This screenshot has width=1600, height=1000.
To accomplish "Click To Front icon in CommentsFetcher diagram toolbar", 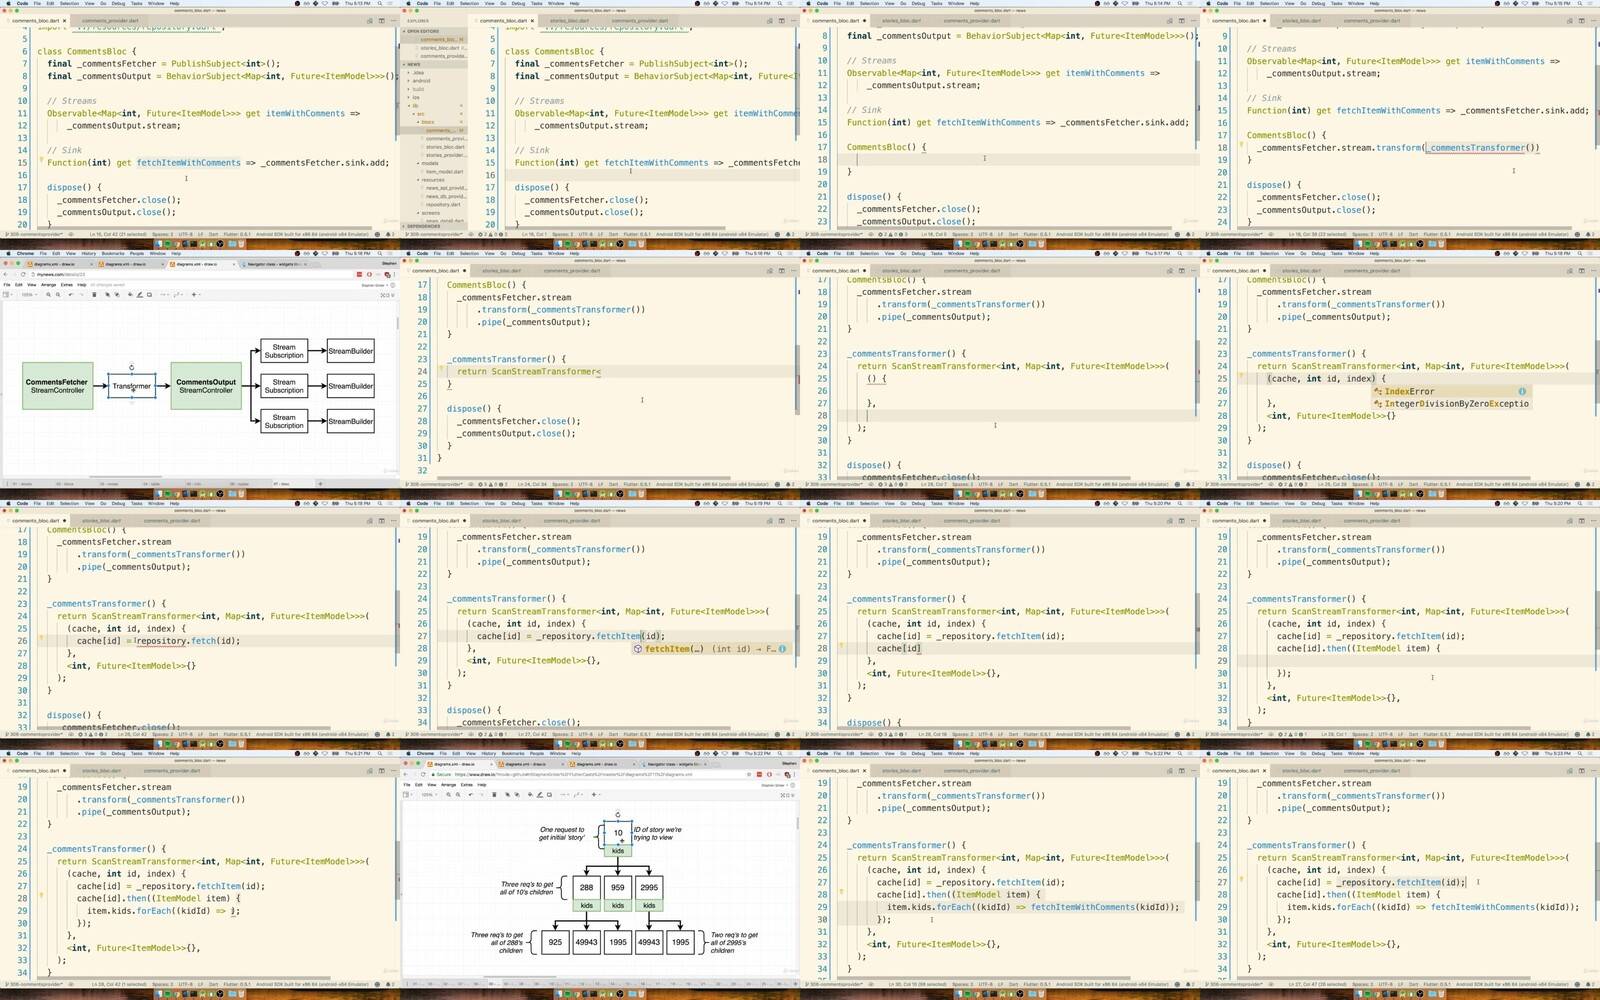I will [x=107, y=294].
